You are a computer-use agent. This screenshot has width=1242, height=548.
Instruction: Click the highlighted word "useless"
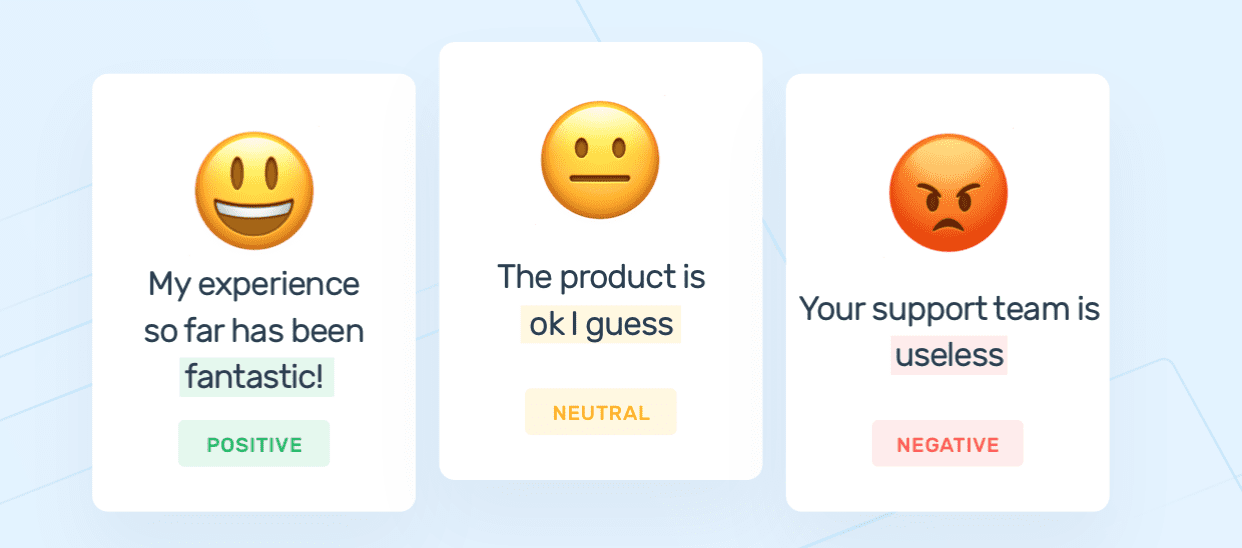[949, 355]
